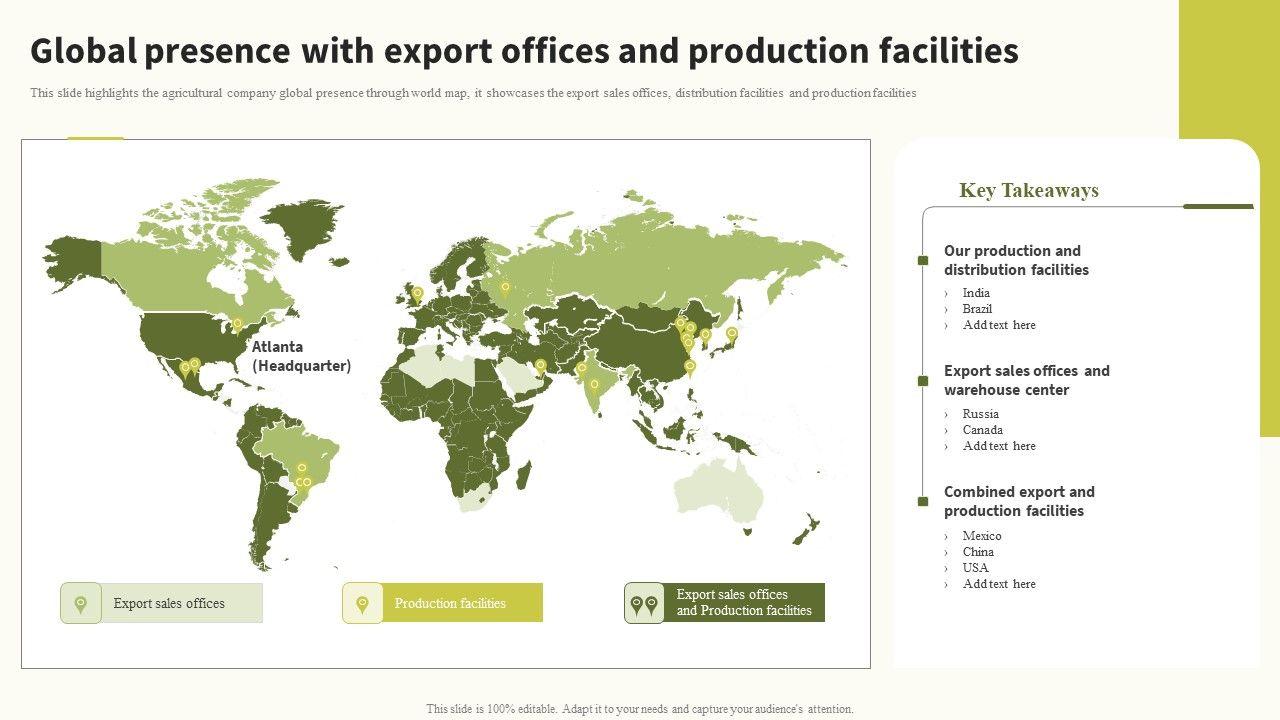The image size is (1280, 720).
Task: Select the map pin in western Russia
Action: (505, 288)
